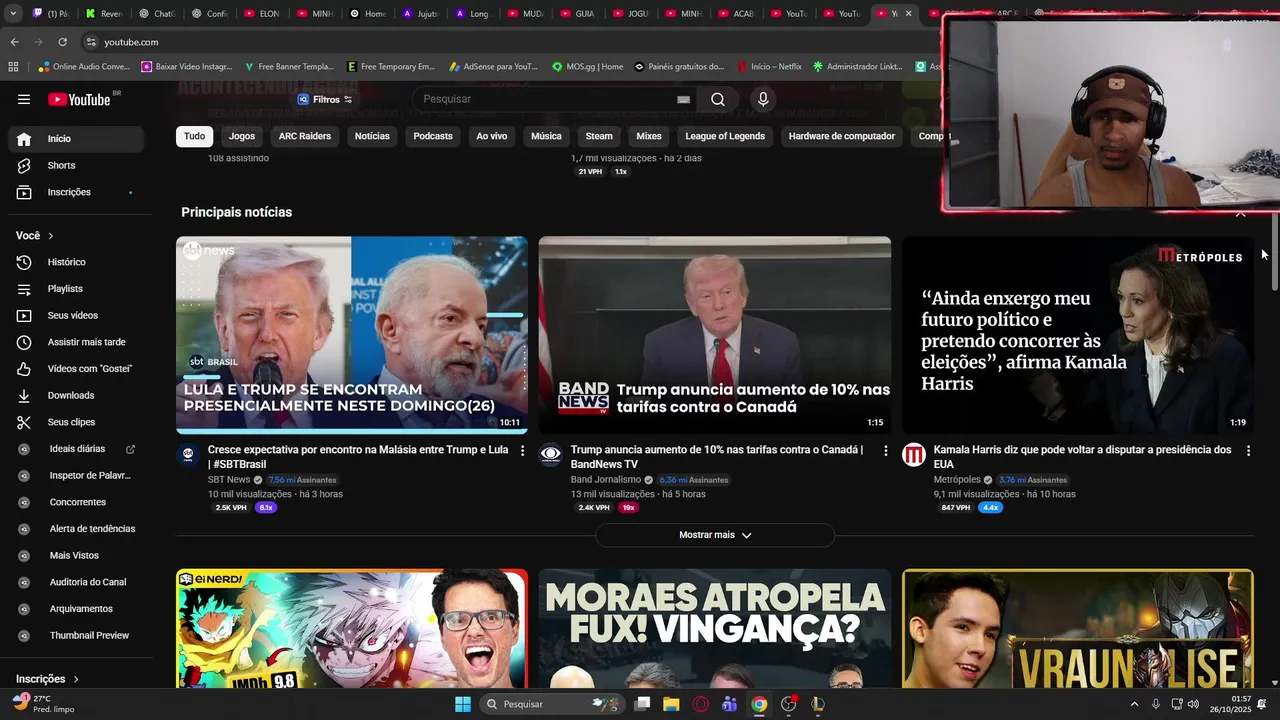The image size is (1280, 720).
Task: Select Hardware de computador chip
Action: [x=842, y=136]
